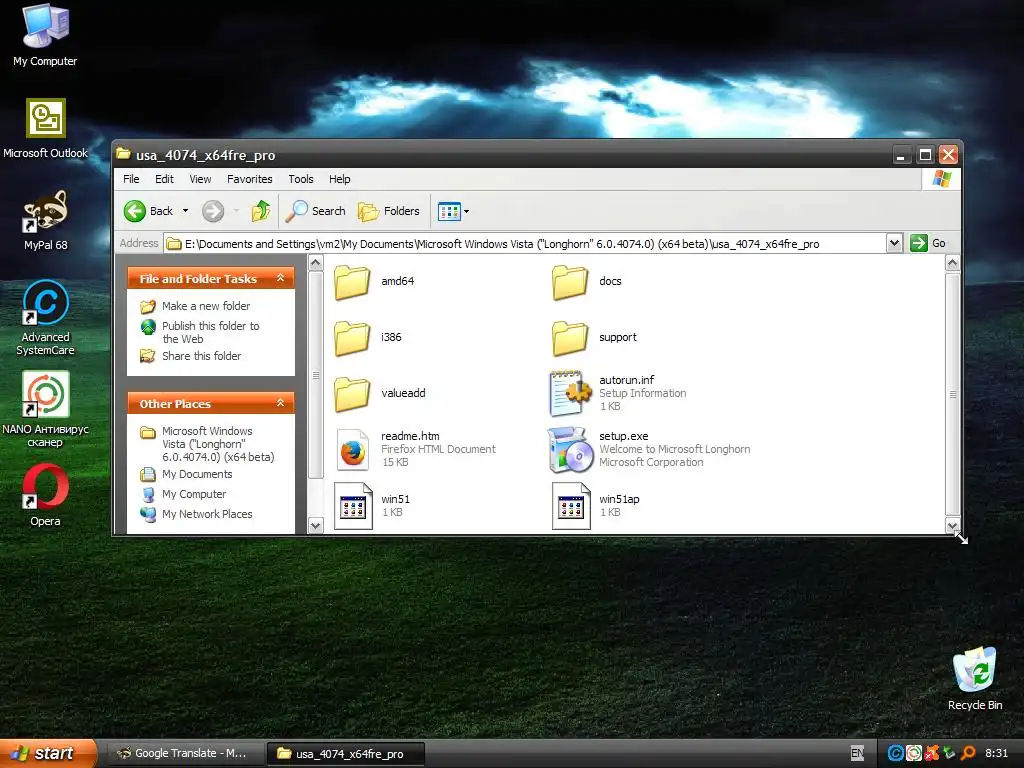Open the Favorites menu
This screenshot has width=1024, height=768.
coord(249,179)
